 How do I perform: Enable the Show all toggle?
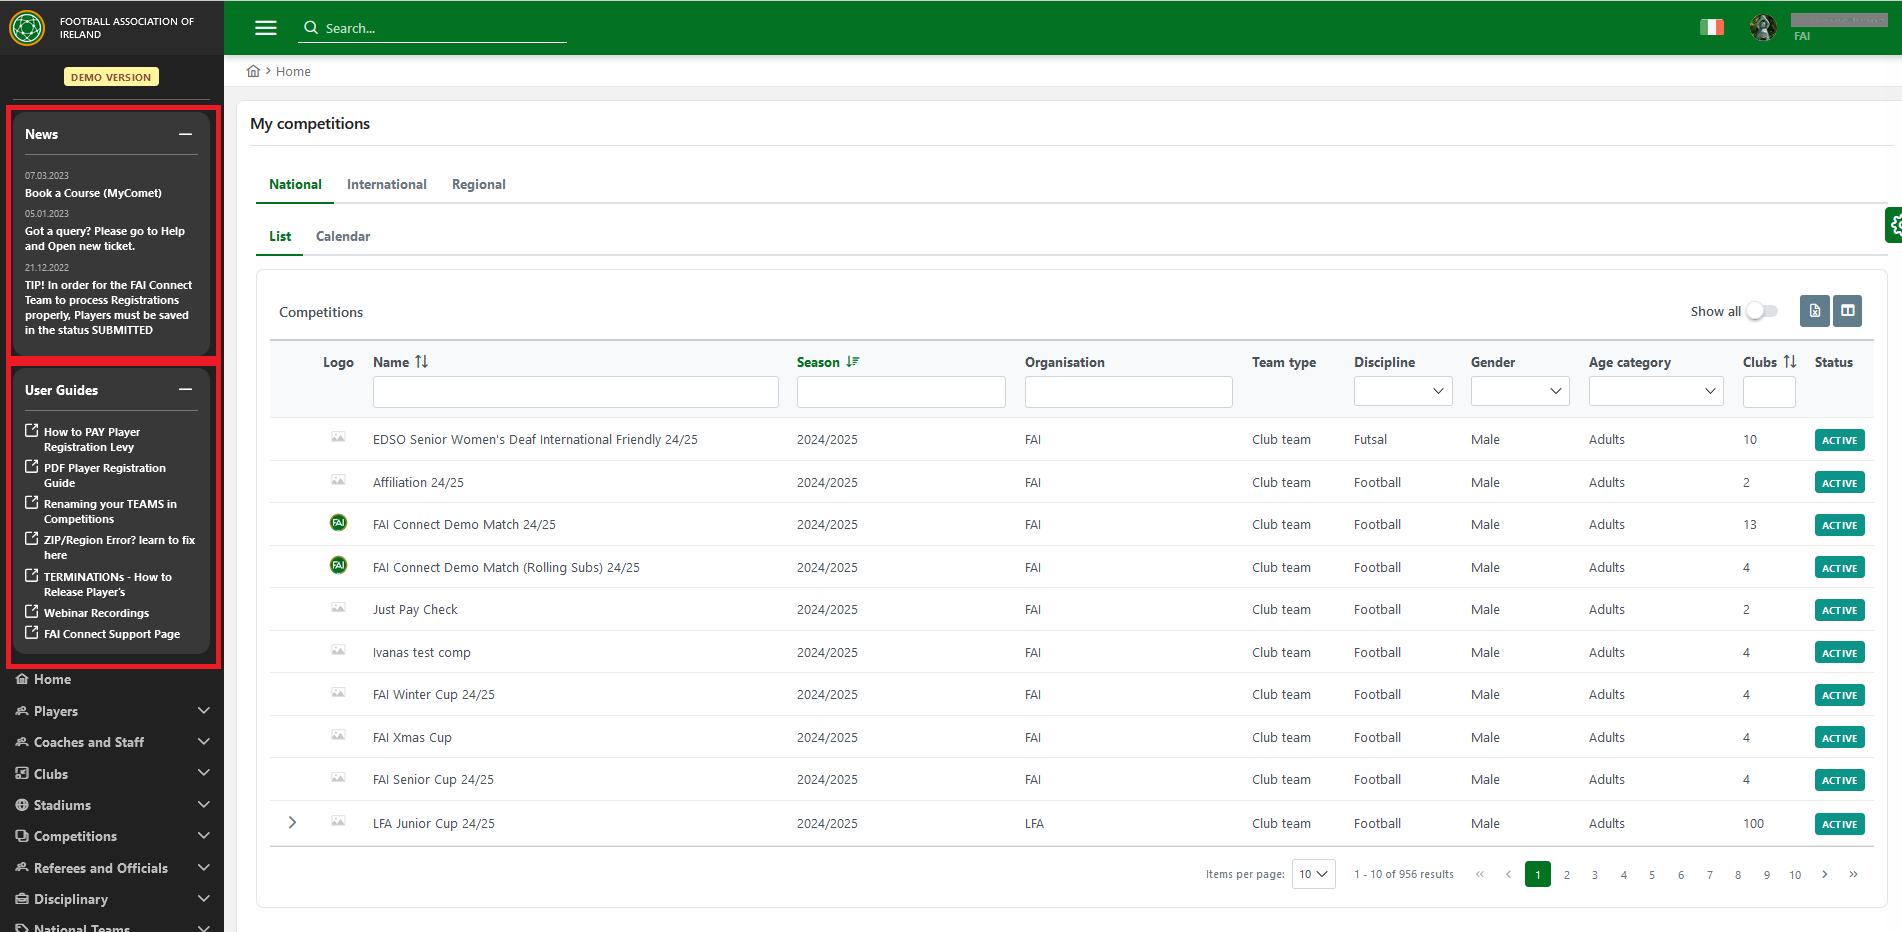pyautogui.click(x=1762, y=311)
